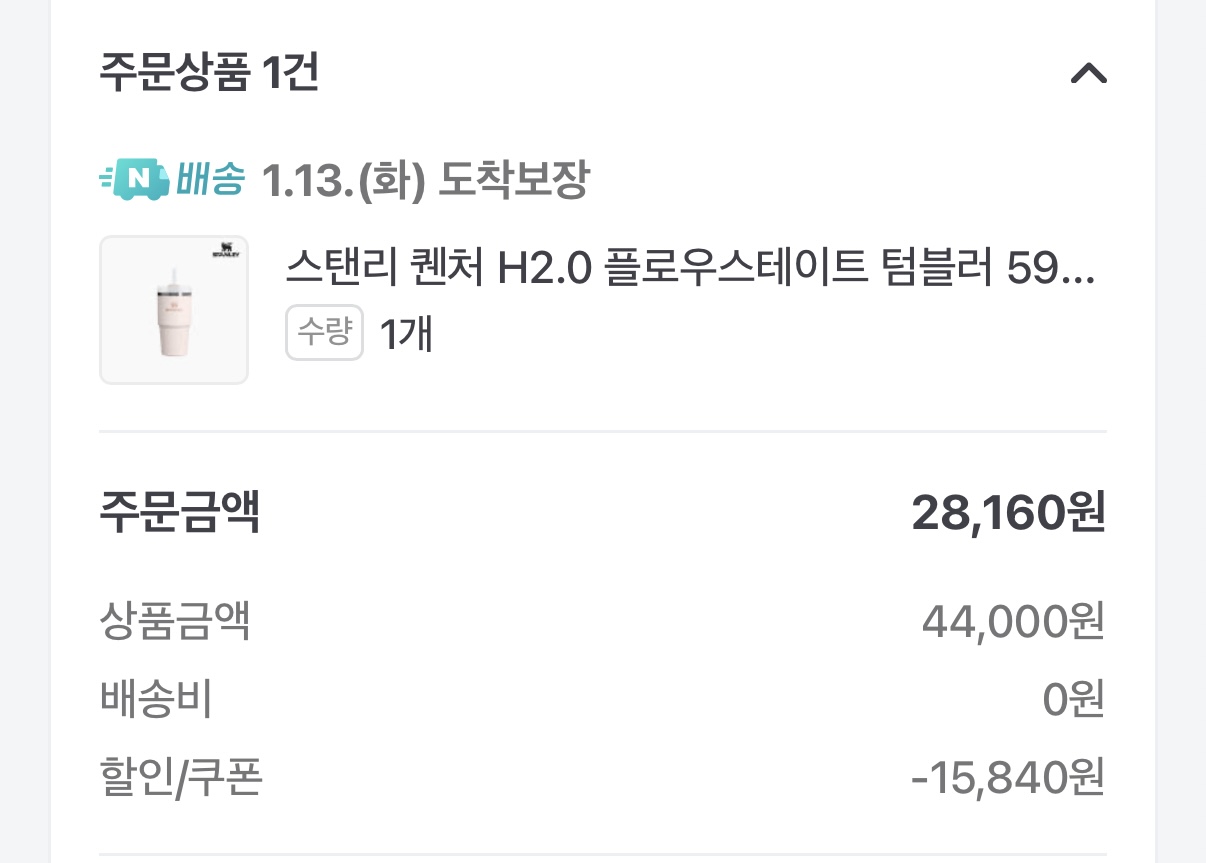
Task: Click the 주문금액 label
Action: pos(180,512)
